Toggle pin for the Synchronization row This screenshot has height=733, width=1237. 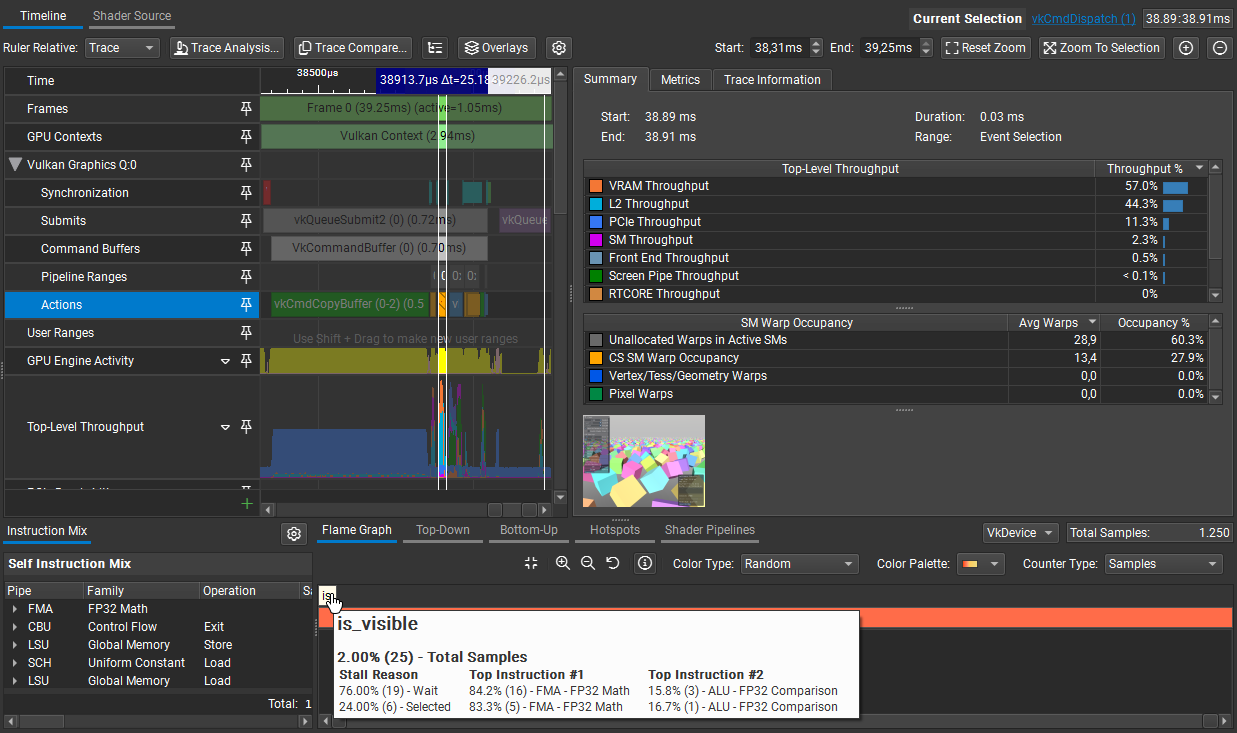[x=246, y=193]
